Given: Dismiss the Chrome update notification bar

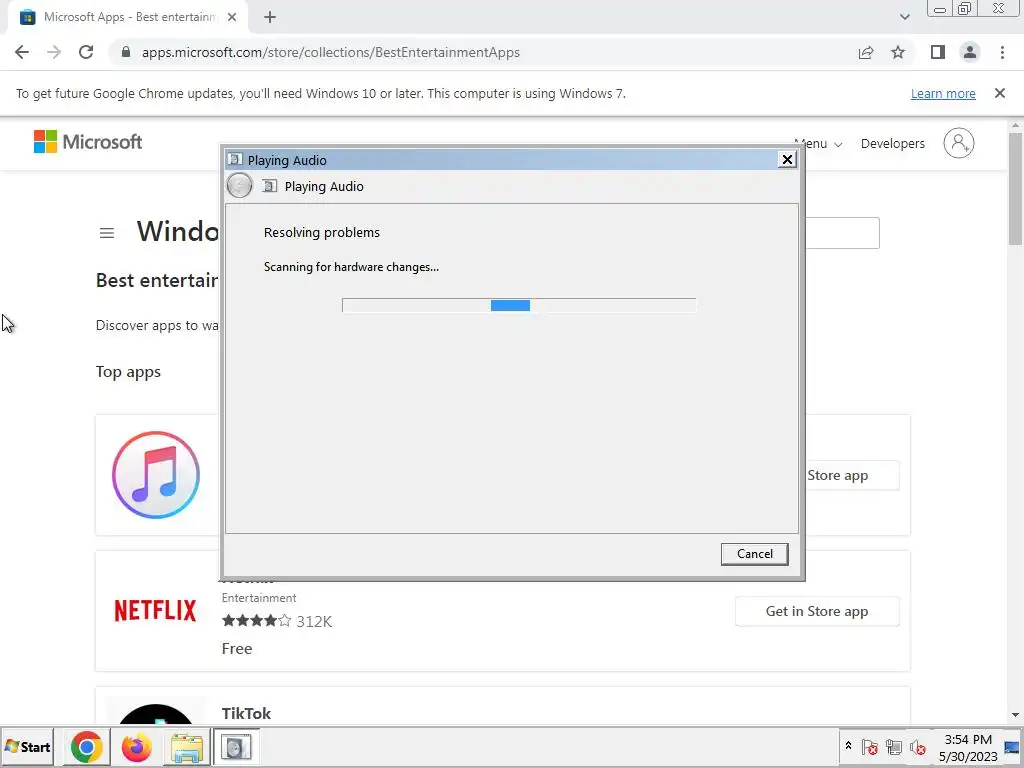Looking at the screenshot, I should [999, 93].
